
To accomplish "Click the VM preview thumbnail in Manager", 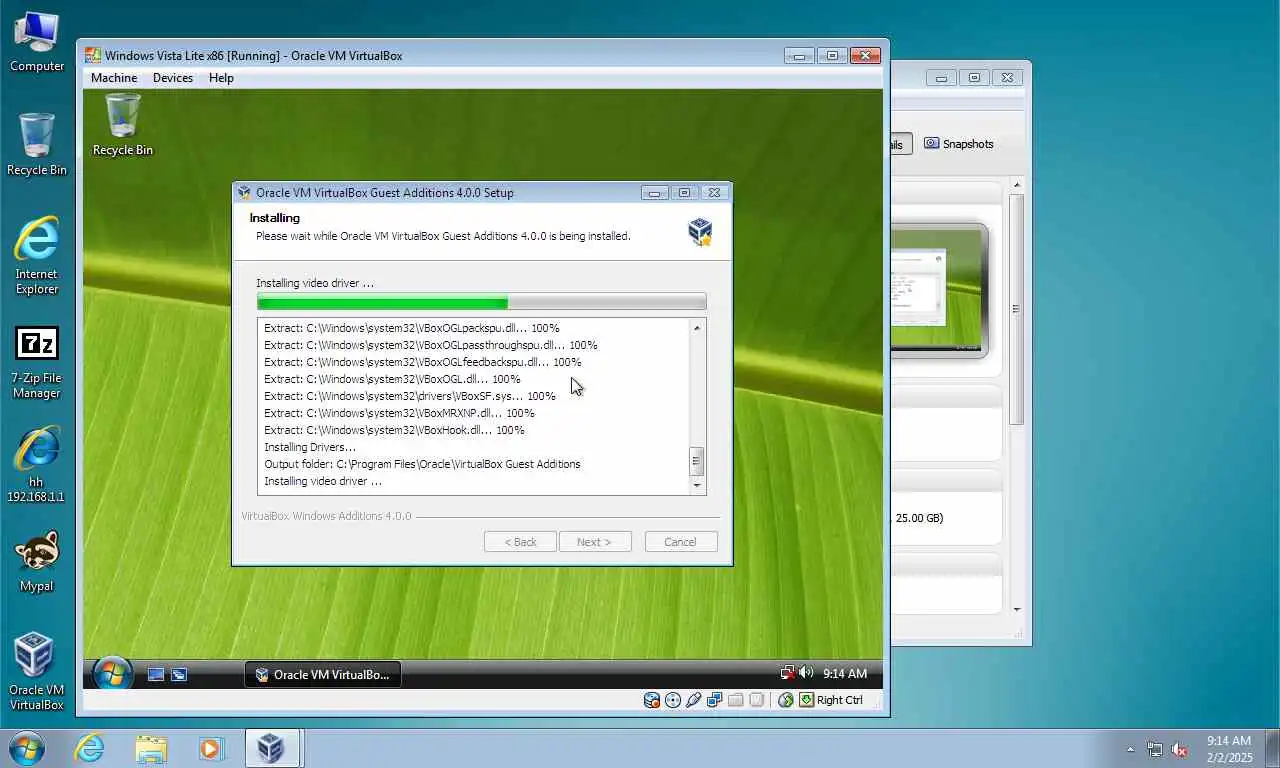I will click(939, 290).
